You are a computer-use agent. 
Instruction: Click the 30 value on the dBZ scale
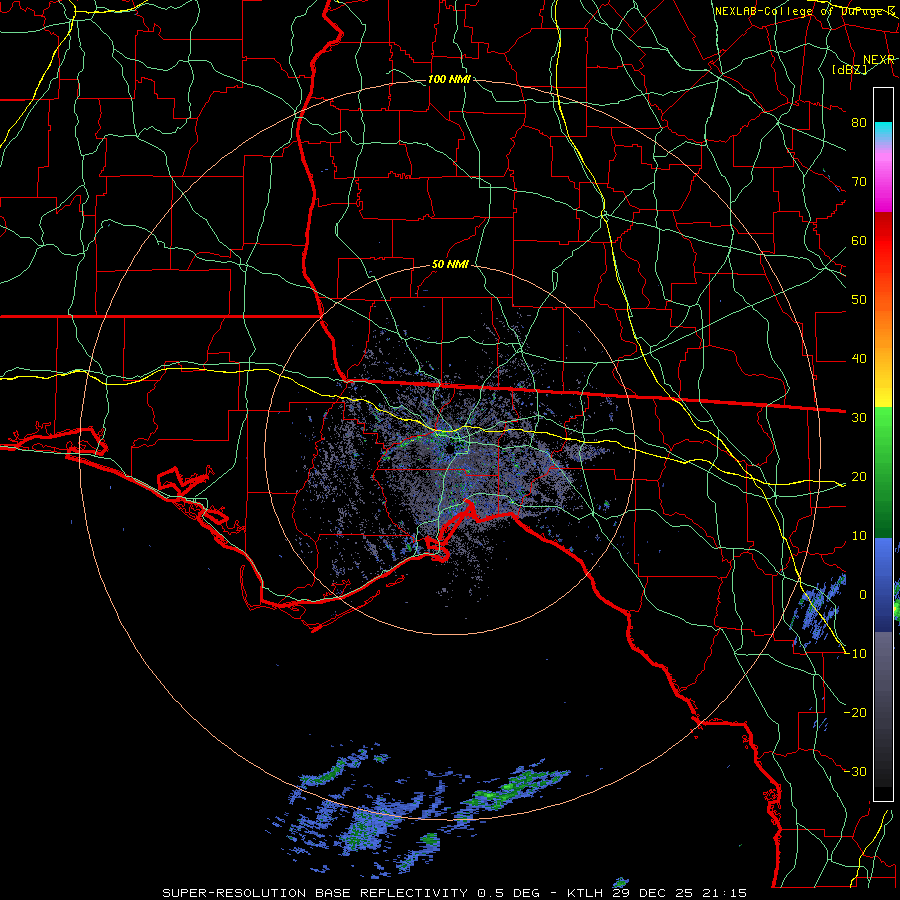[859, 417]
